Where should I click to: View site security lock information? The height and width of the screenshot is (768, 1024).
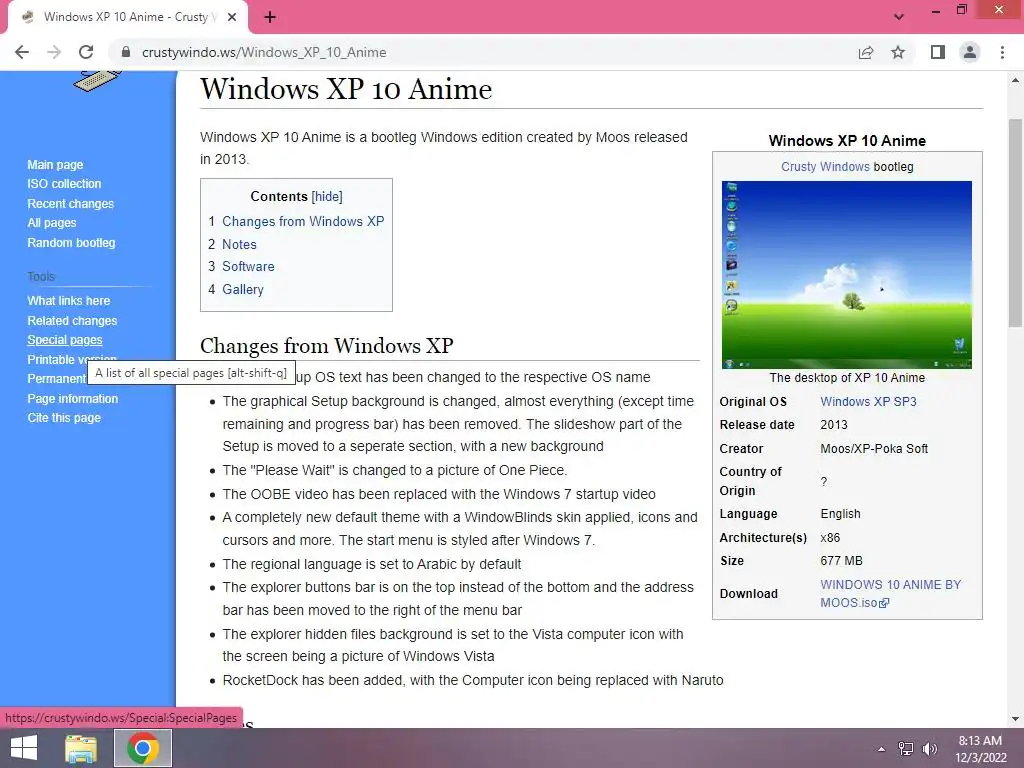[x=126, y=52]
